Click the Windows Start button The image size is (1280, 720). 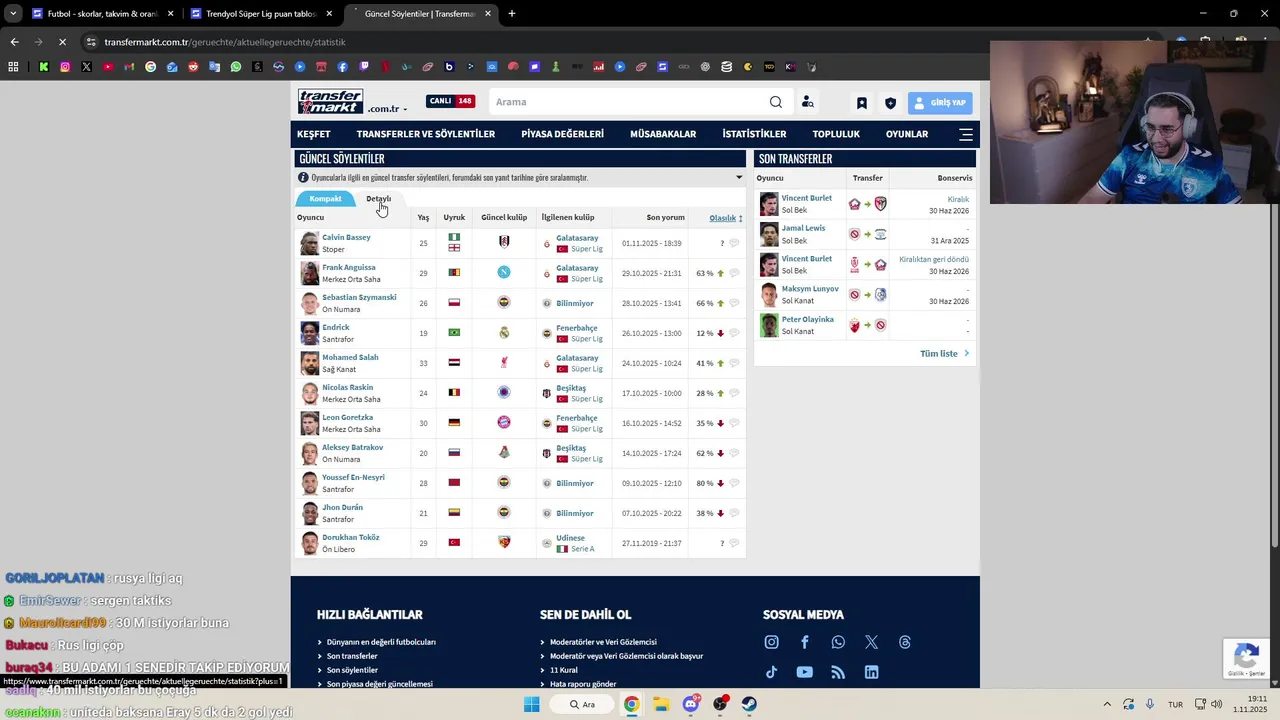tap(532, 704)
